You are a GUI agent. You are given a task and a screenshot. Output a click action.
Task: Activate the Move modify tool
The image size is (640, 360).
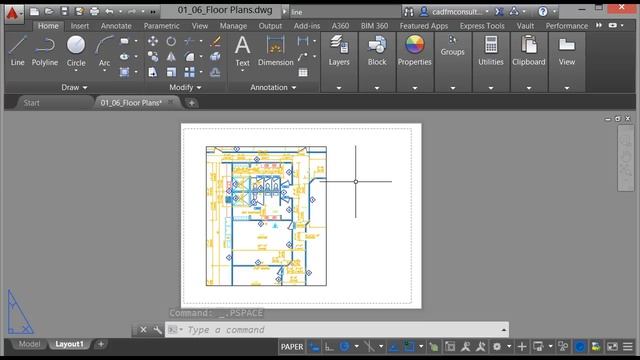[x=153, y=41]
